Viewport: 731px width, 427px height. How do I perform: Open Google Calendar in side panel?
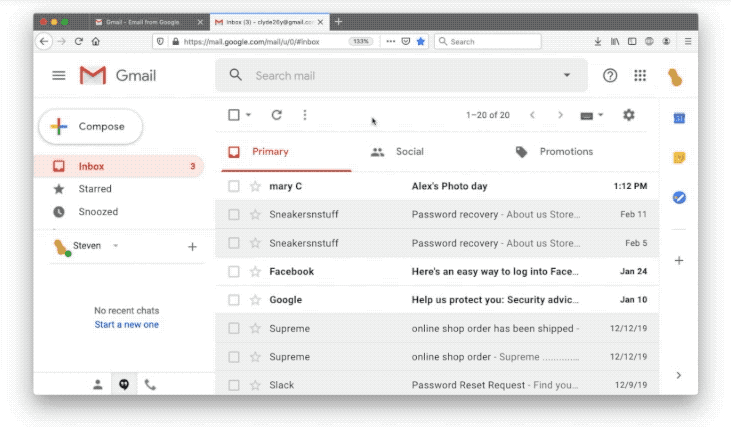click(679, 118)
